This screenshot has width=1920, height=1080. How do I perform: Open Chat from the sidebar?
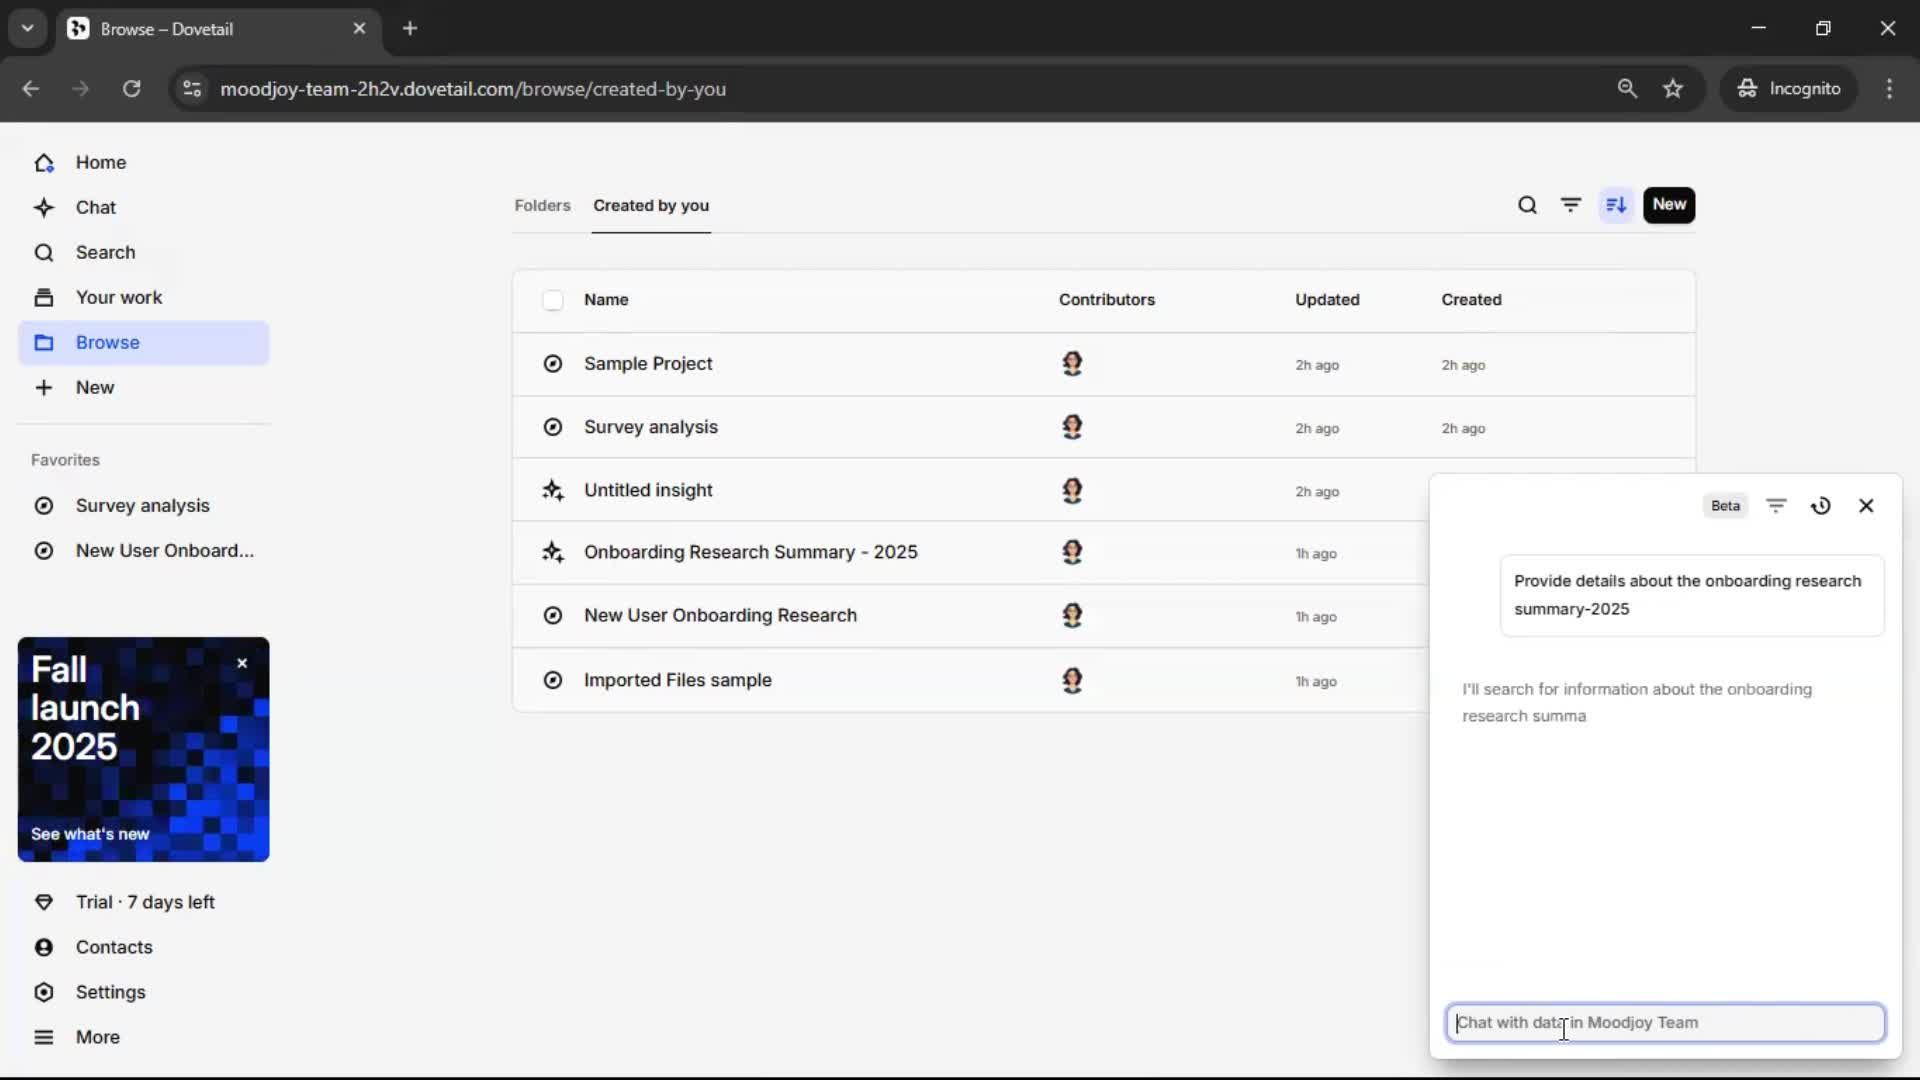95,207
